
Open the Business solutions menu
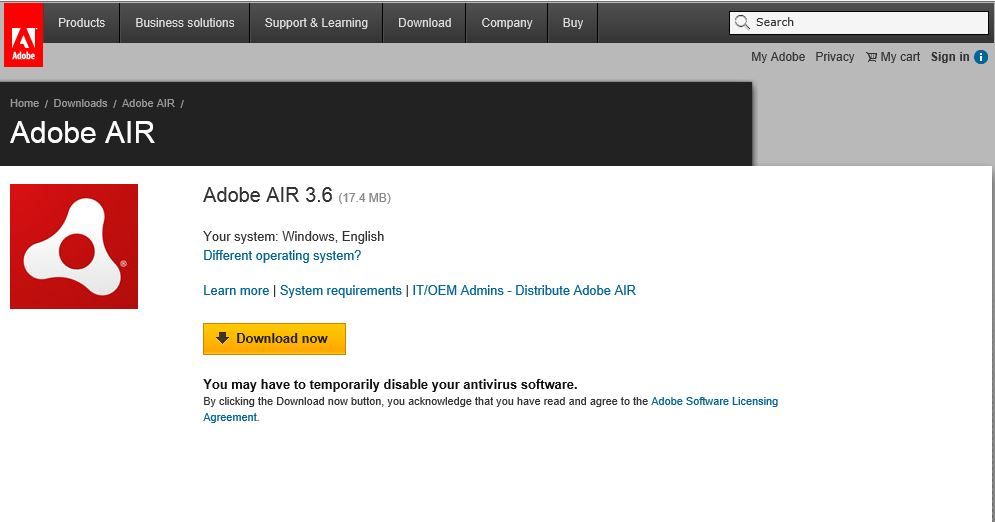click(185, 22)
